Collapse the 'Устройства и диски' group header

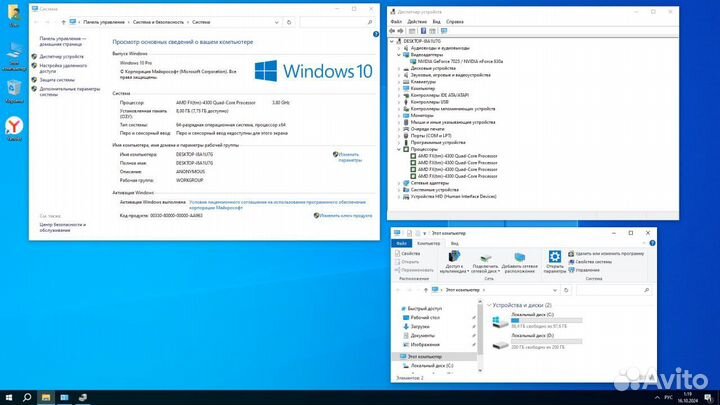click(x=487, y=304)
